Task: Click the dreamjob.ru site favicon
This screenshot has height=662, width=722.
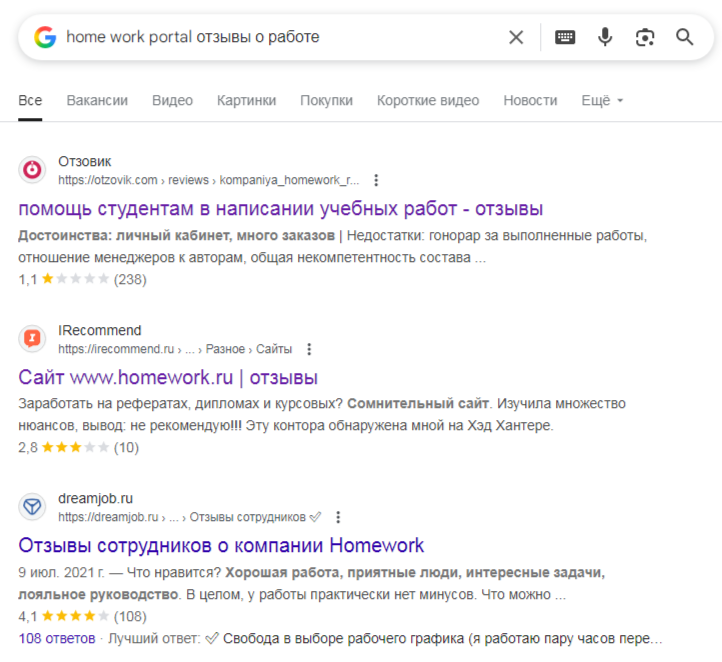Action: click(x=33, y=507)
